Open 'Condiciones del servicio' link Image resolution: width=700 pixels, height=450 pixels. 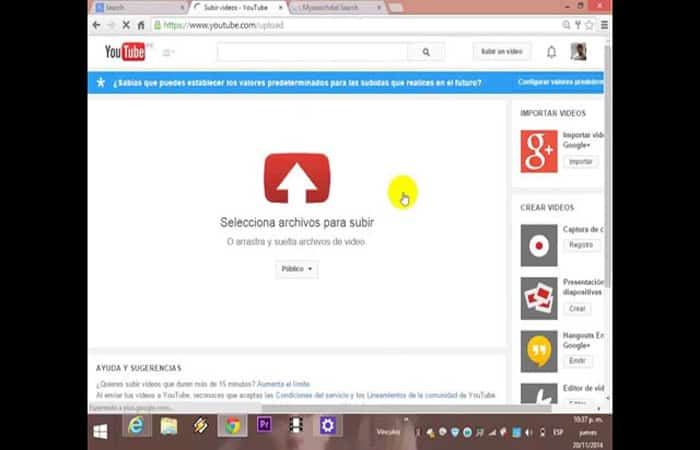click(312, 396)
